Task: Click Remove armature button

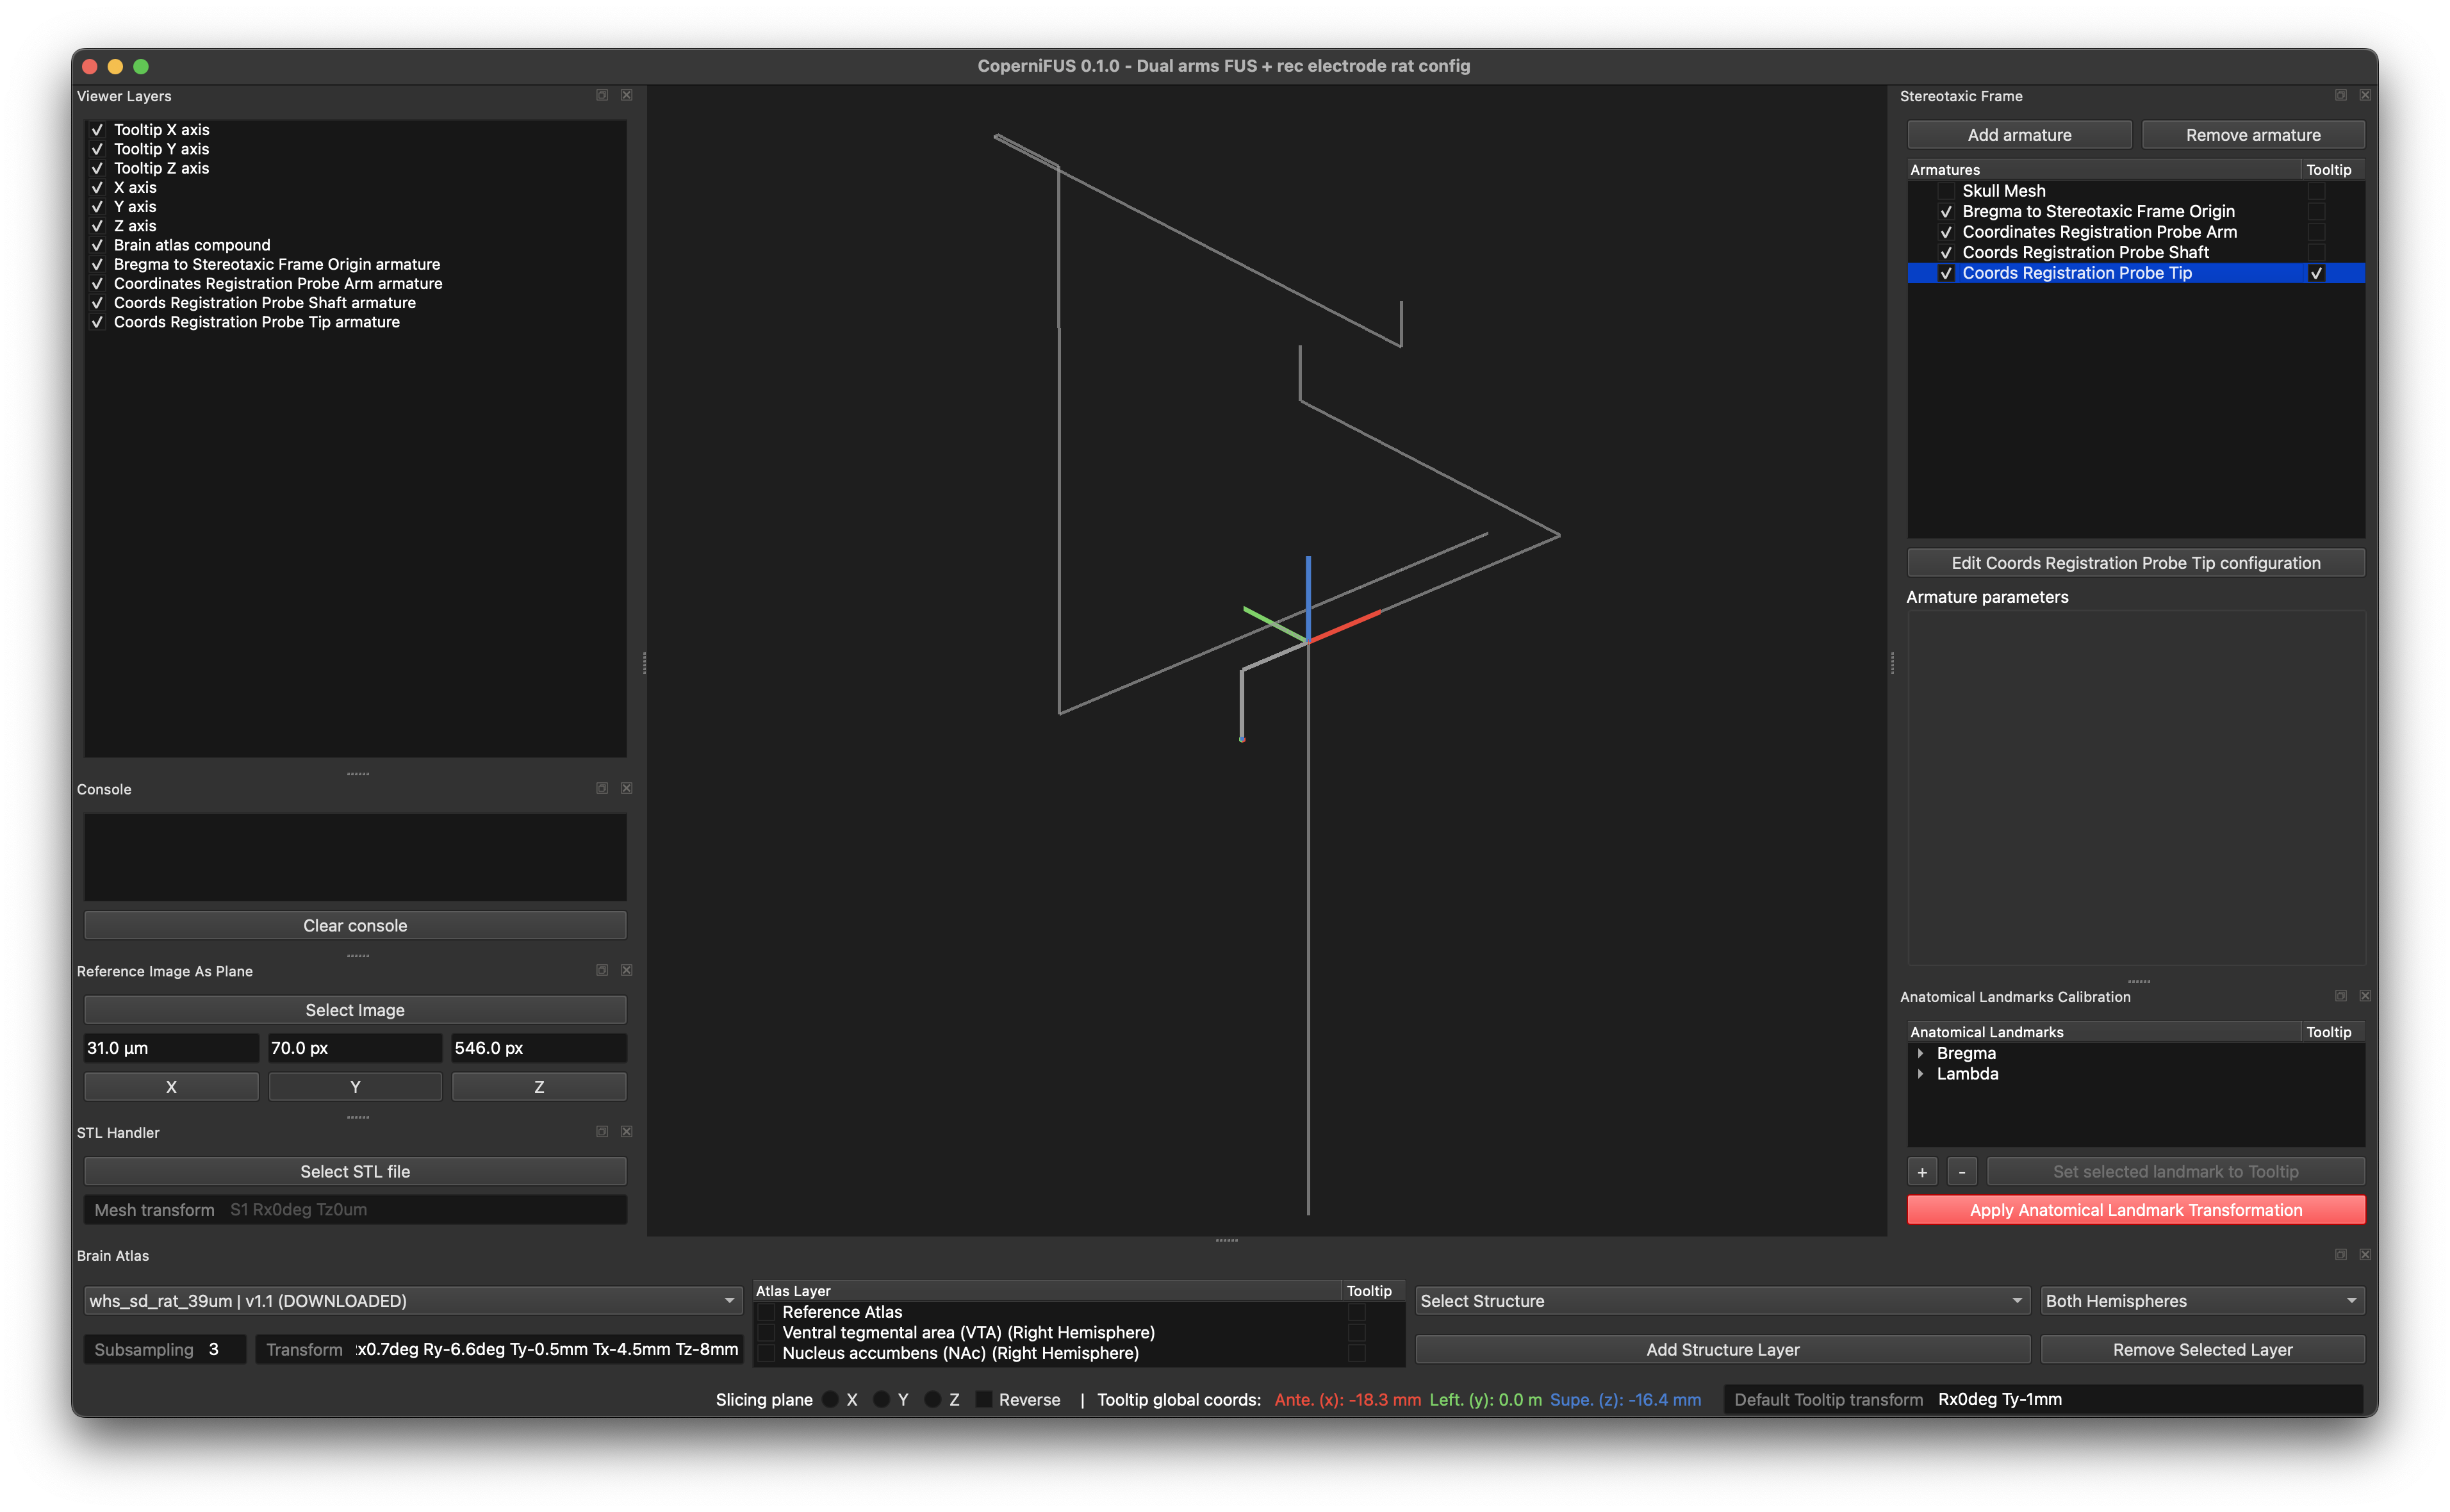Action: (2253, 135)
